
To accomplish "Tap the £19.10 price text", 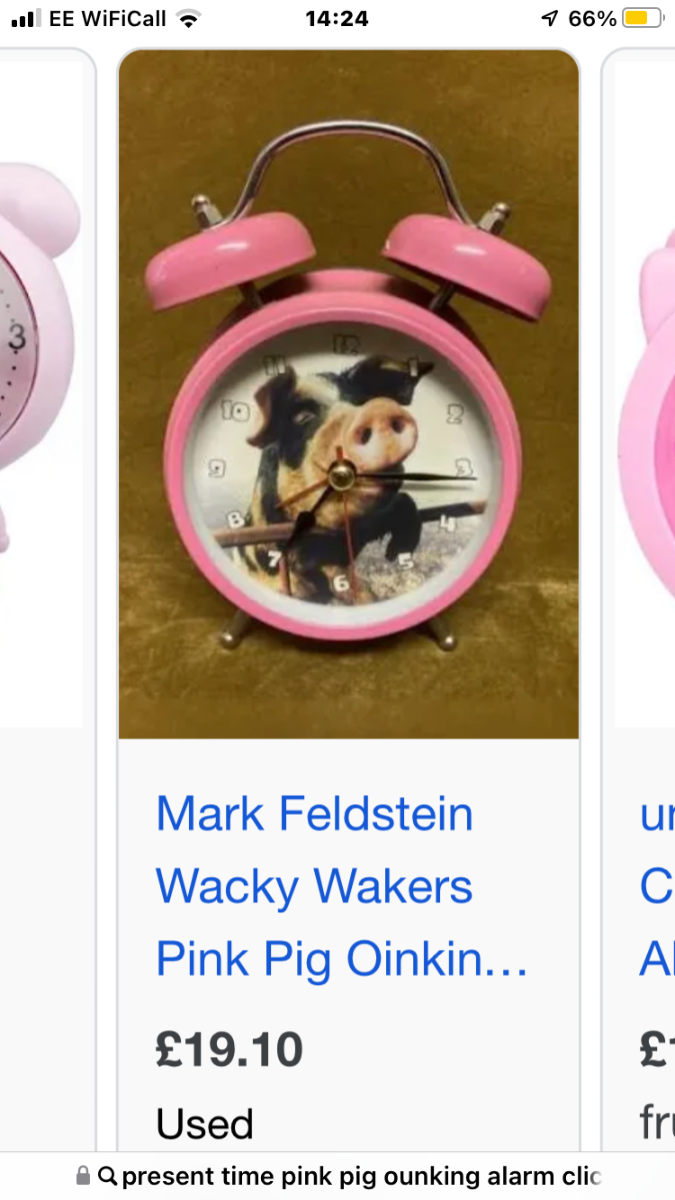I will 229,1050.
